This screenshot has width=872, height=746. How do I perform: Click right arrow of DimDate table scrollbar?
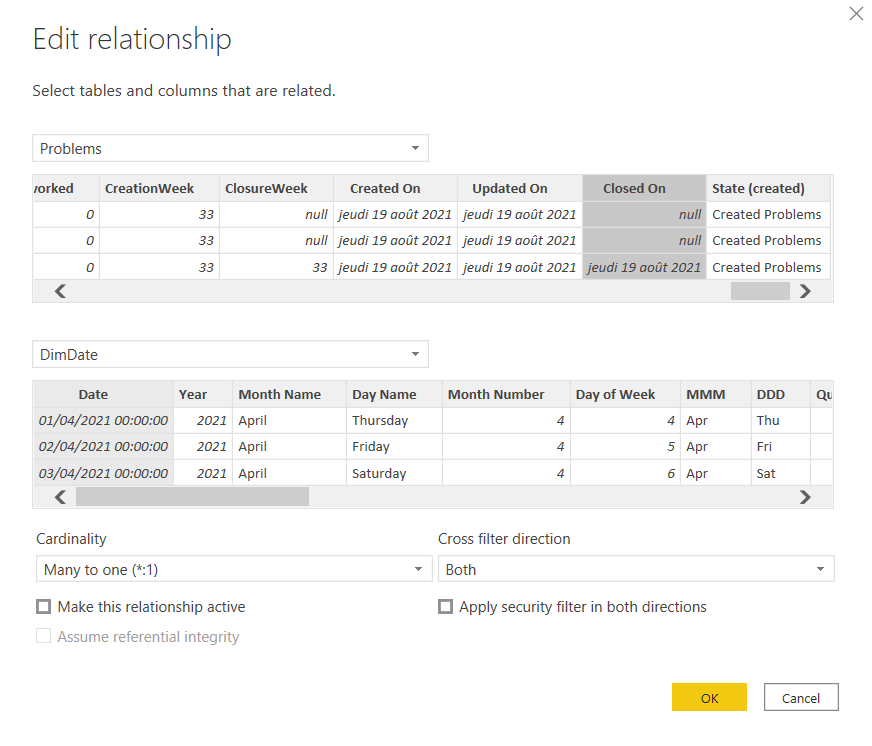[x=805, y=497]
